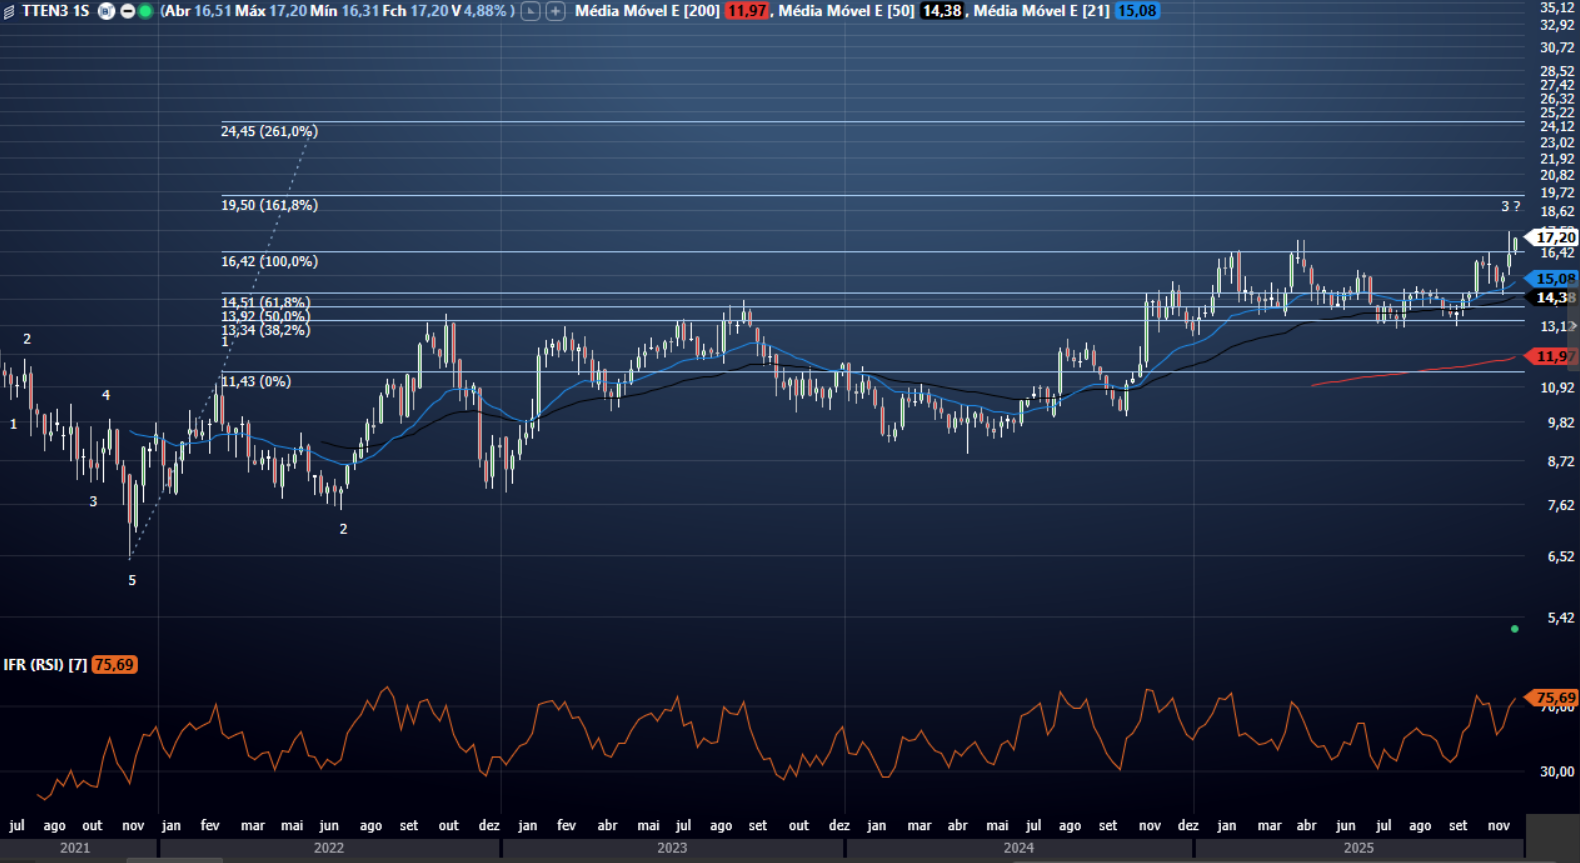This screenshot has height=863, width=1580.
Task: Toggle the Média Móvel E [21] indicator label
Action: (1041, 11)
